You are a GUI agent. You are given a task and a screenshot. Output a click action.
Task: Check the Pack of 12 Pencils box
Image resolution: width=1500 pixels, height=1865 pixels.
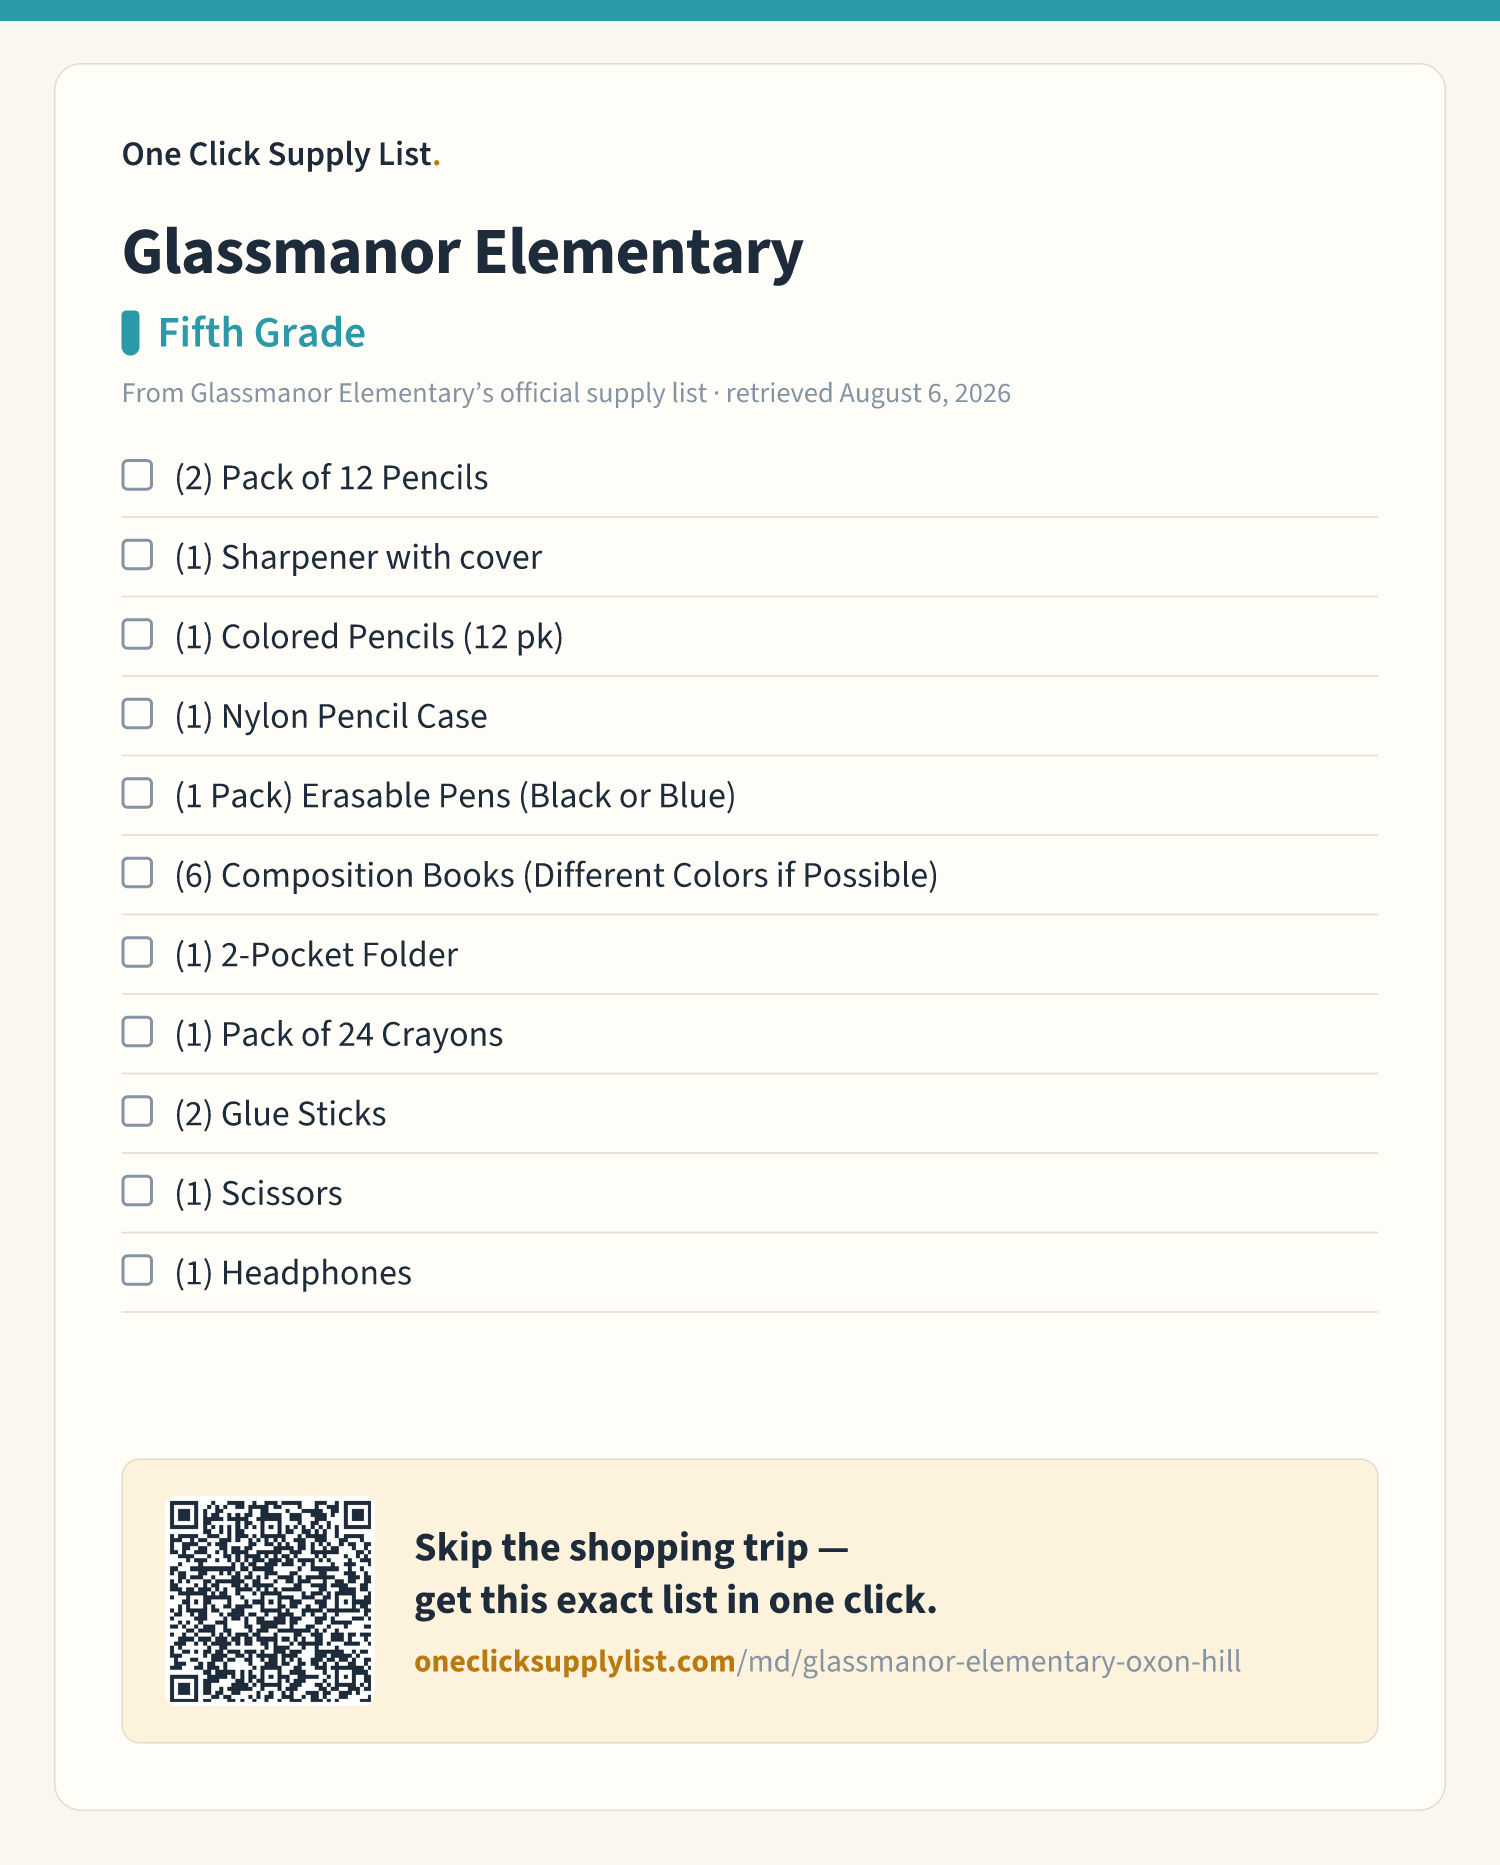coord(137,475)
